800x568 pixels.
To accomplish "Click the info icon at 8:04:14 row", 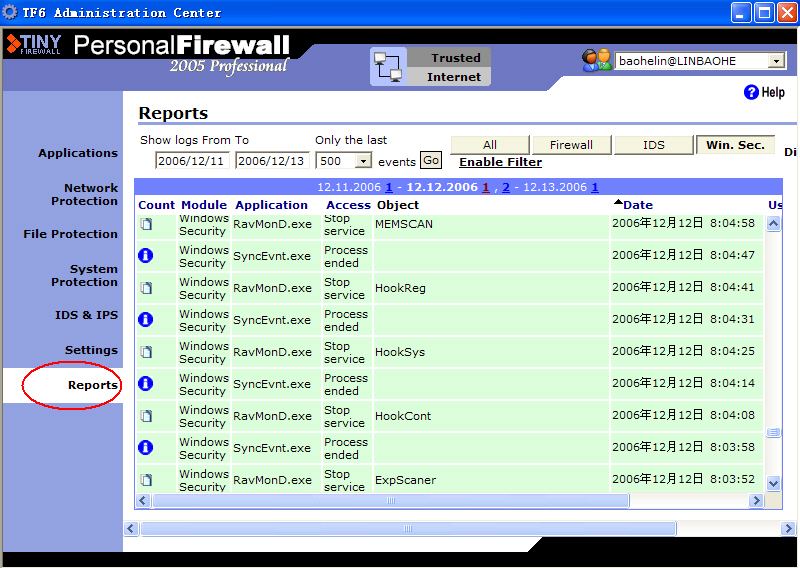I will tap(145, 383).
